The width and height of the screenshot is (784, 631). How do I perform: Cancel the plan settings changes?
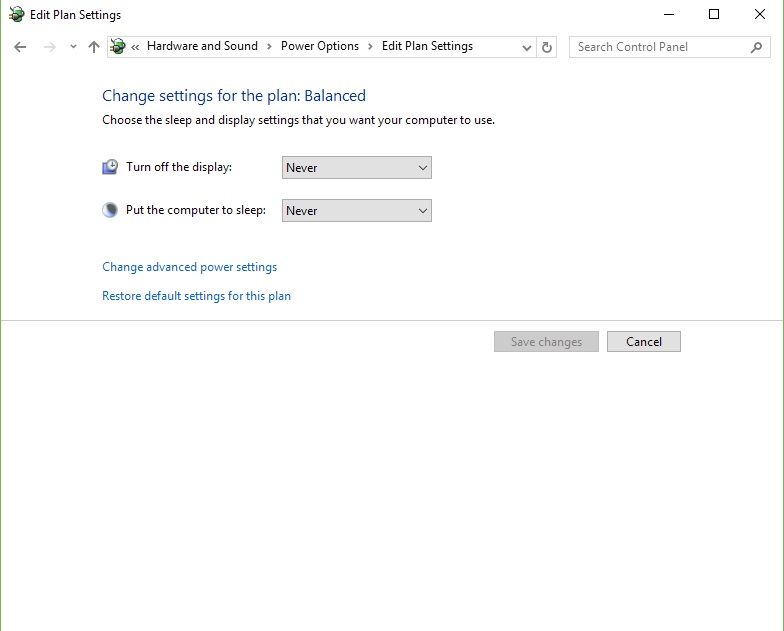(644, 342)
